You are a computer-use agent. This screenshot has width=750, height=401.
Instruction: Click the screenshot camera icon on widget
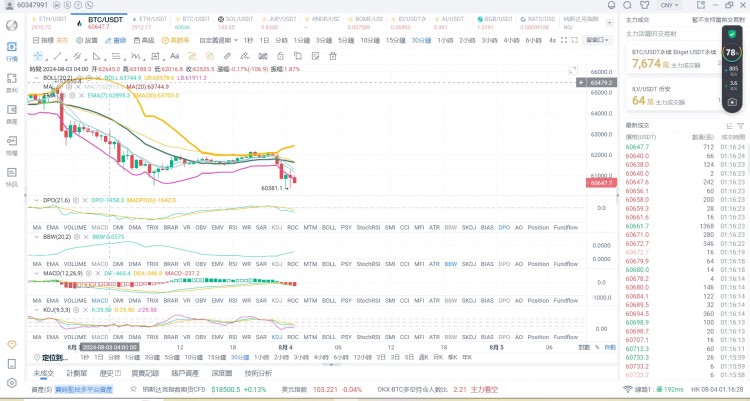click(732, 102)
